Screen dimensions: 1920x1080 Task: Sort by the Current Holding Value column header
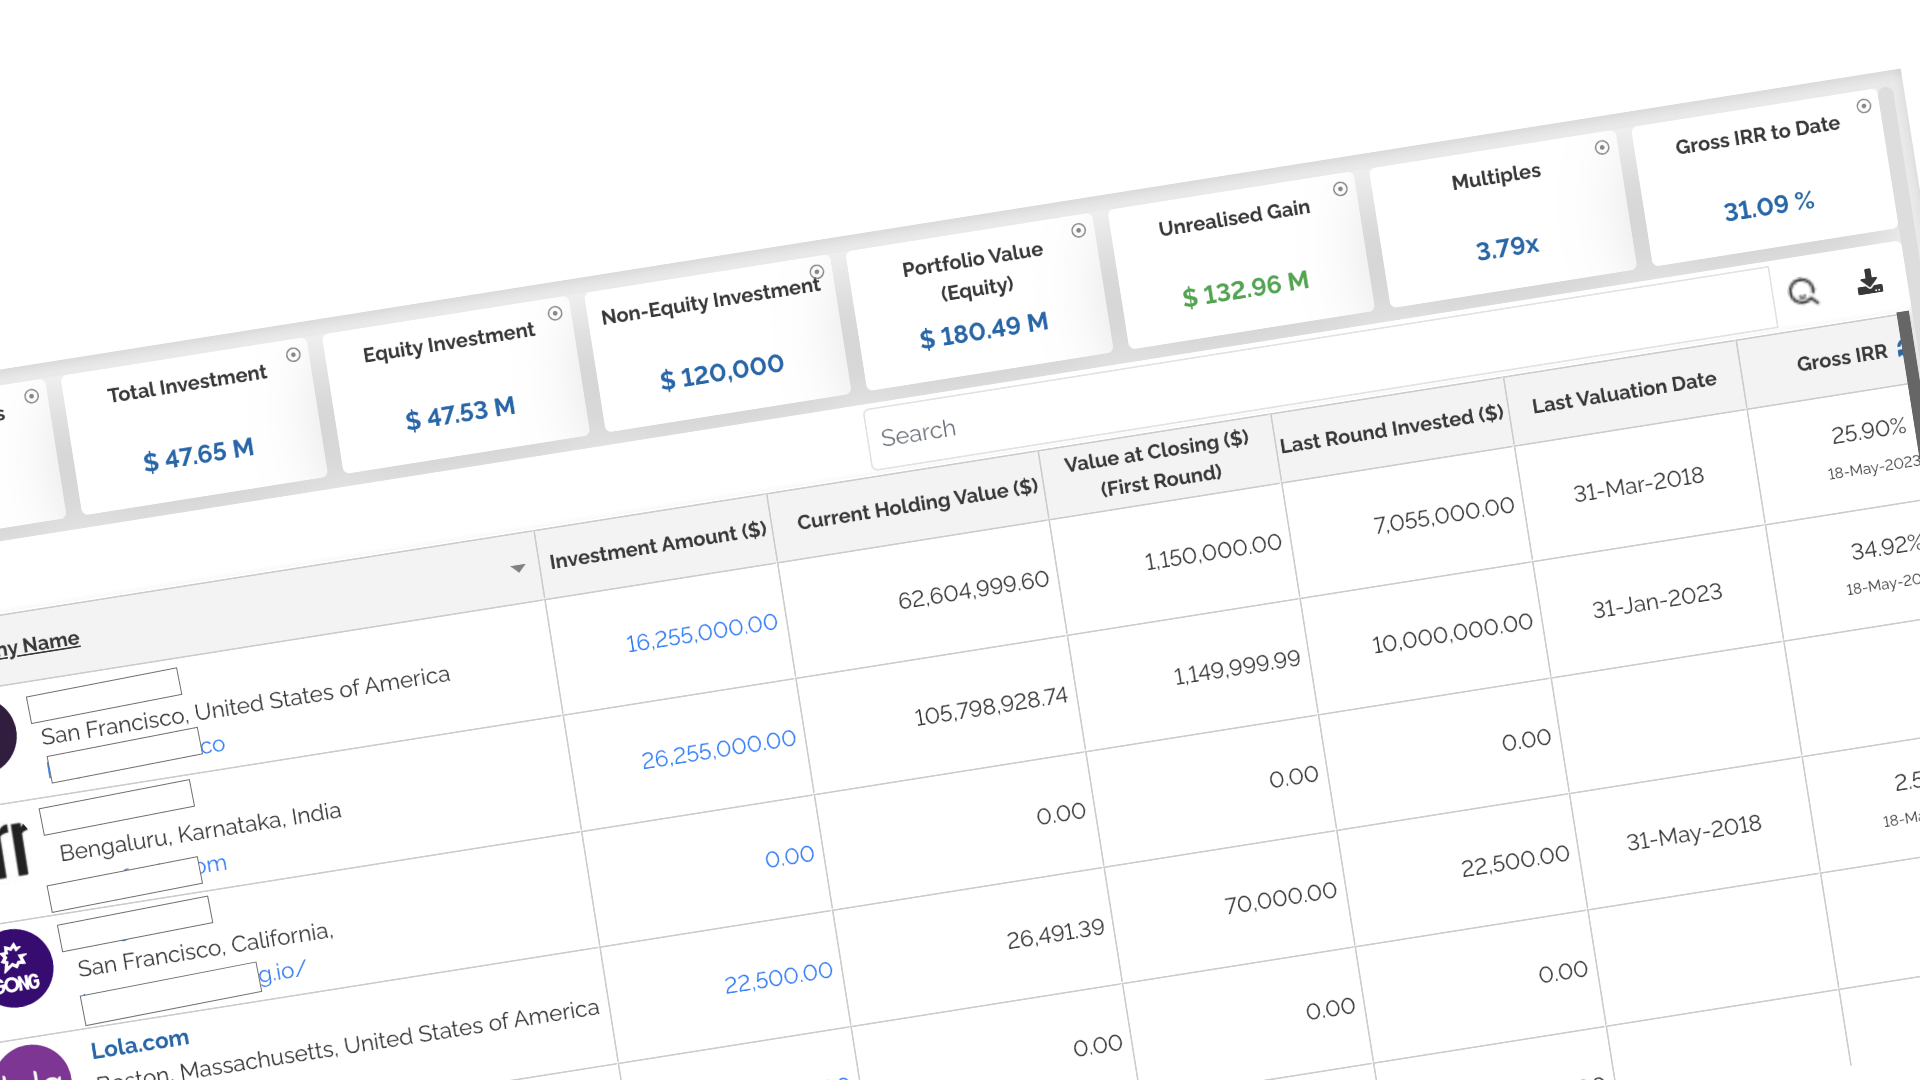913,504
